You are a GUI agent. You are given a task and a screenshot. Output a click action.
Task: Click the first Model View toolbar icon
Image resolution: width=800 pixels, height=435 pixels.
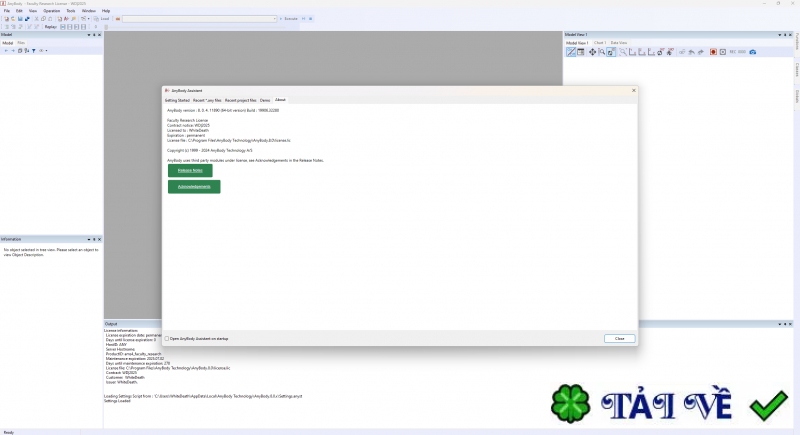pyautogui.click(x=571, y=52)
